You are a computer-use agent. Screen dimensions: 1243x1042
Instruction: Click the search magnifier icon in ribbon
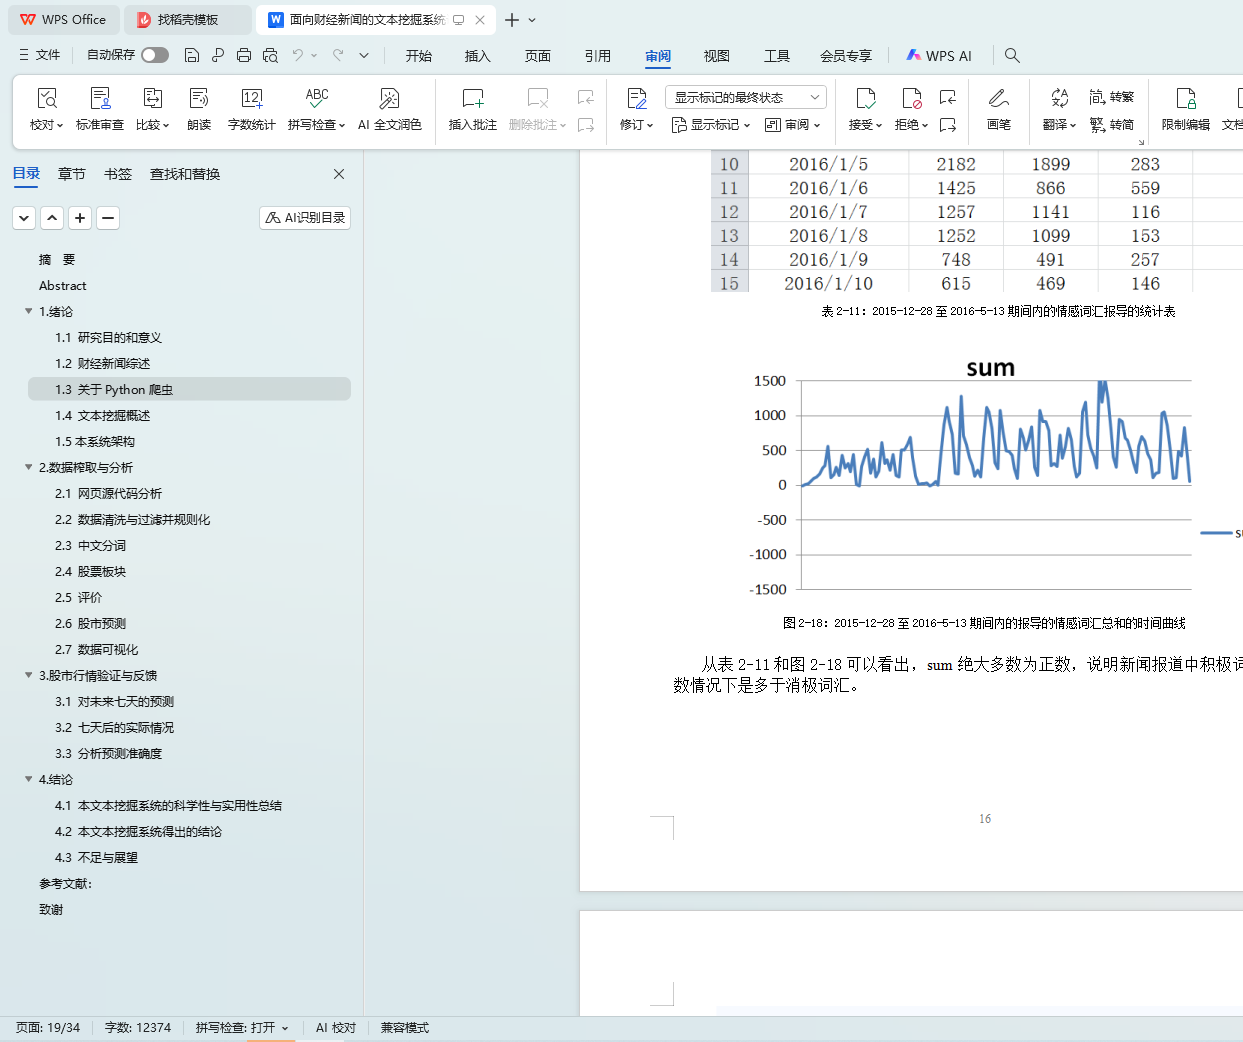tap(1012, 55)
